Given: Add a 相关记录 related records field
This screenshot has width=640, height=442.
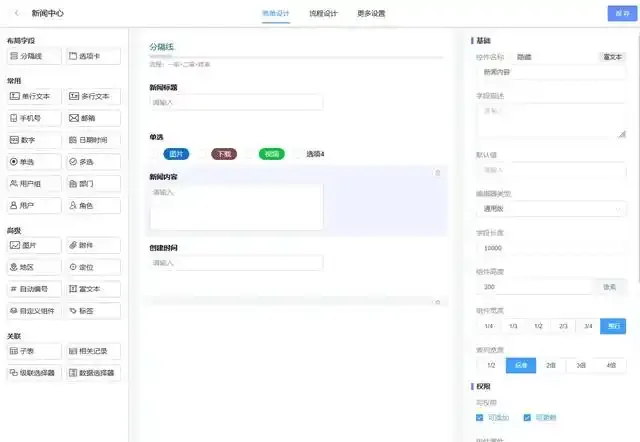Looking at the screenshot, I should click(x=93, y=351).
